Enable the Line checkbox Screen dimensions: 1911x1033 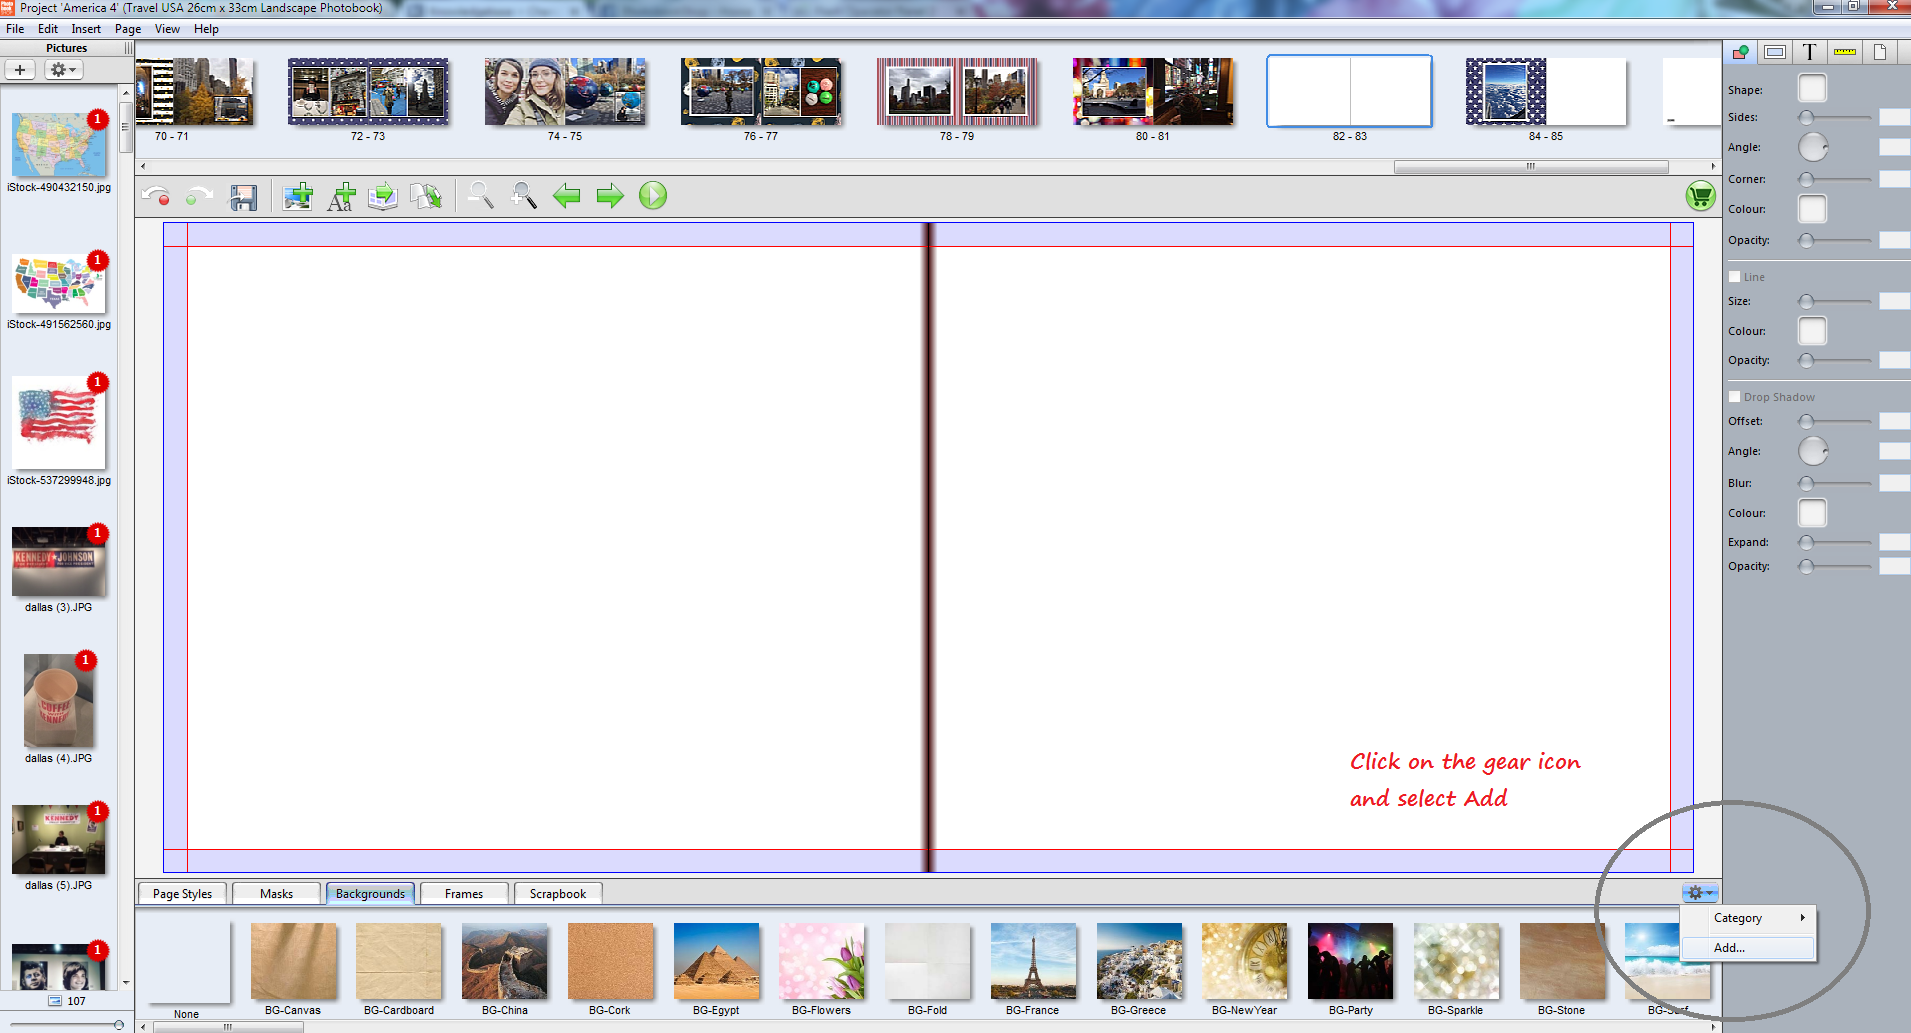(1735, 277)
